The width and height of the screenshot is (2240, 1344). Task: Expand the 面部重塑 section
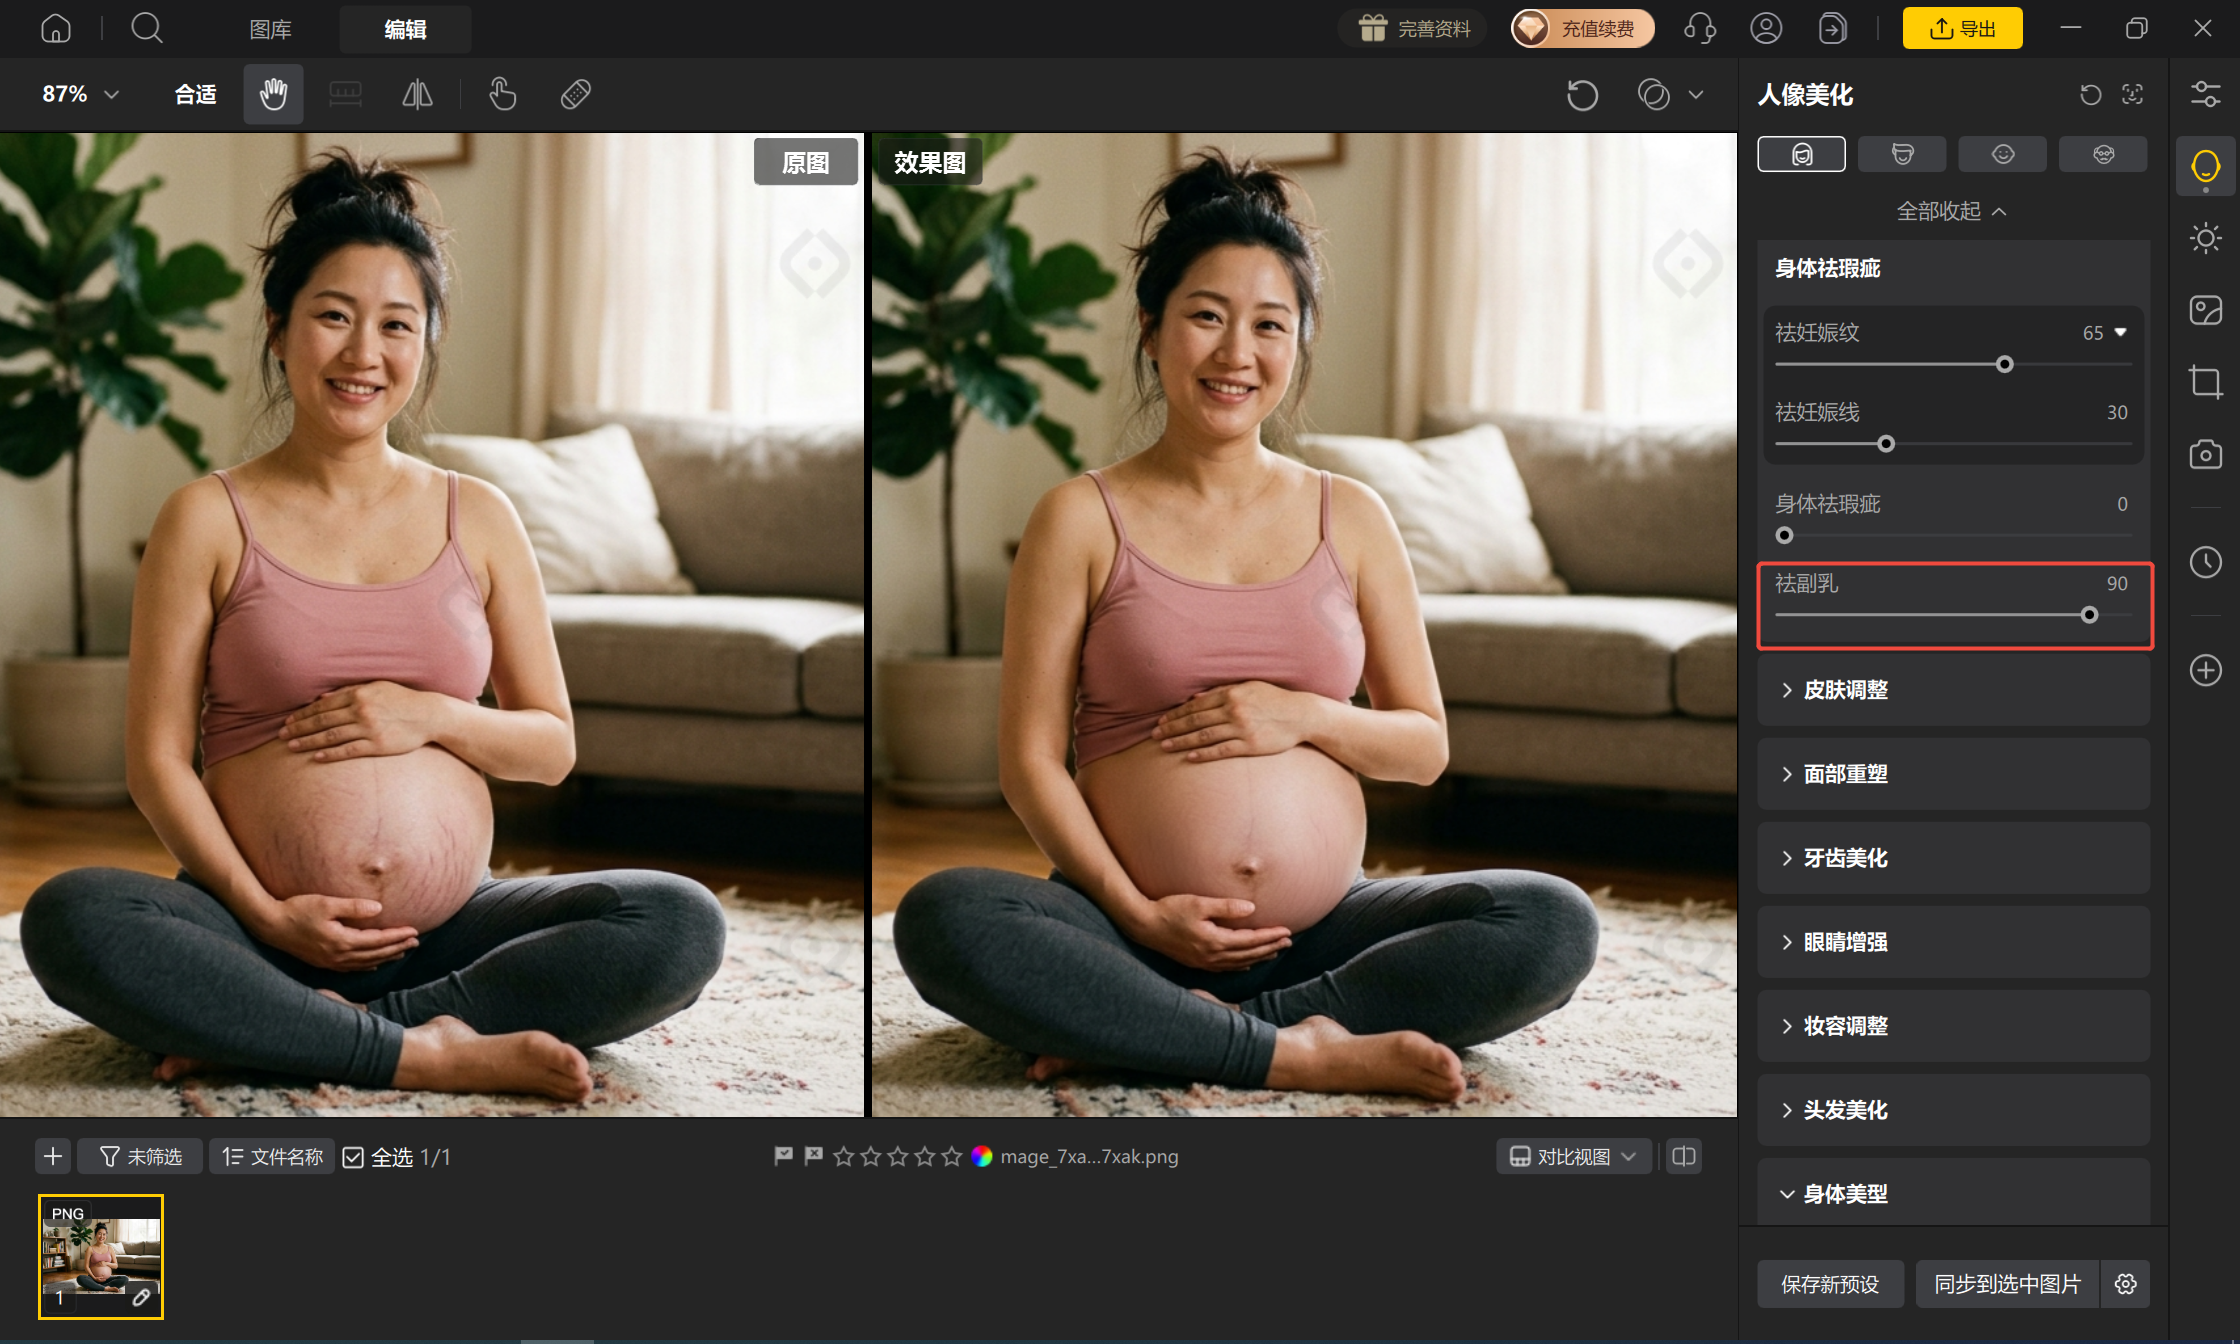1953,774
